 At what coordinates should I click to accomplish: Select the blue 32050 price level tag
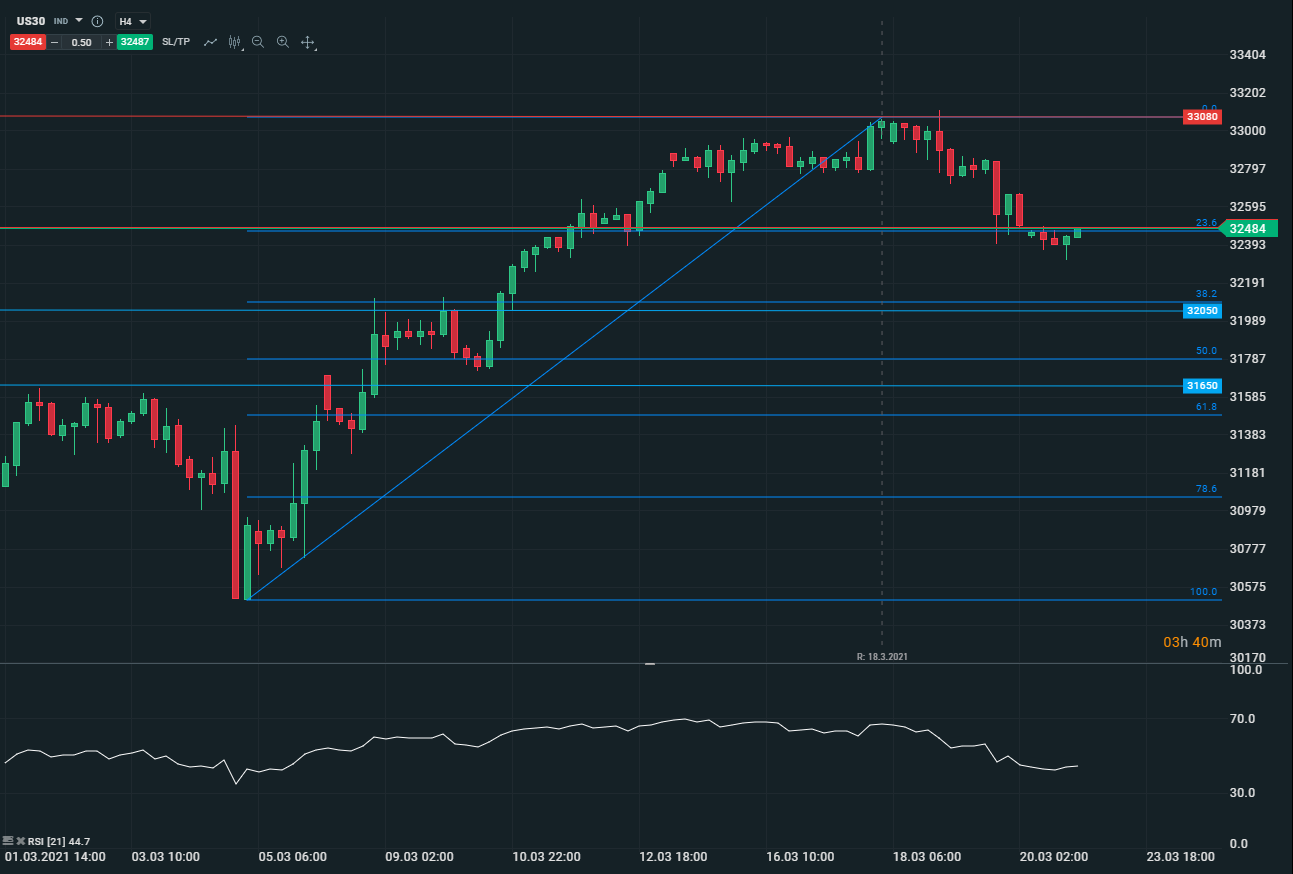(x=1202, y=311)
